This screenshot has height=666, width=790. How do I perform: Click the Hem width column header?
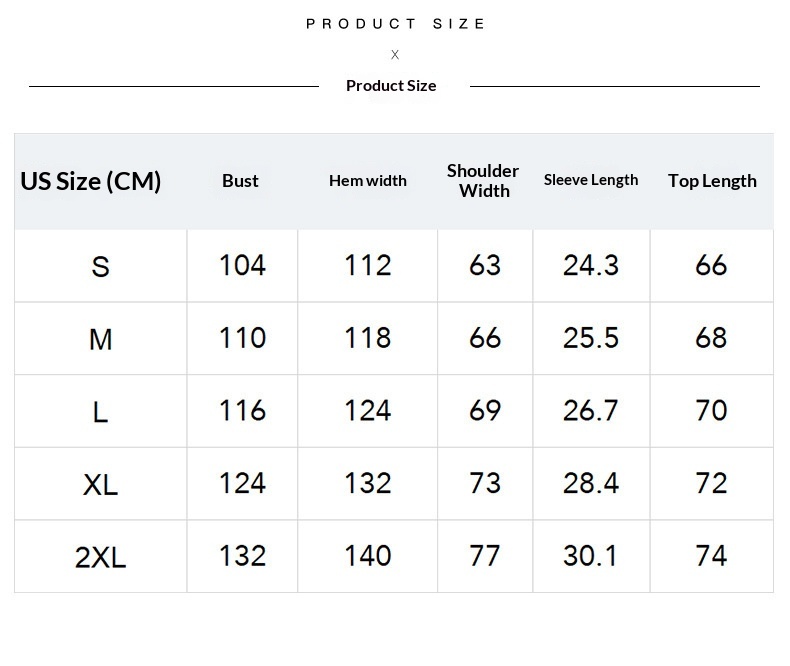click(368, 181)
